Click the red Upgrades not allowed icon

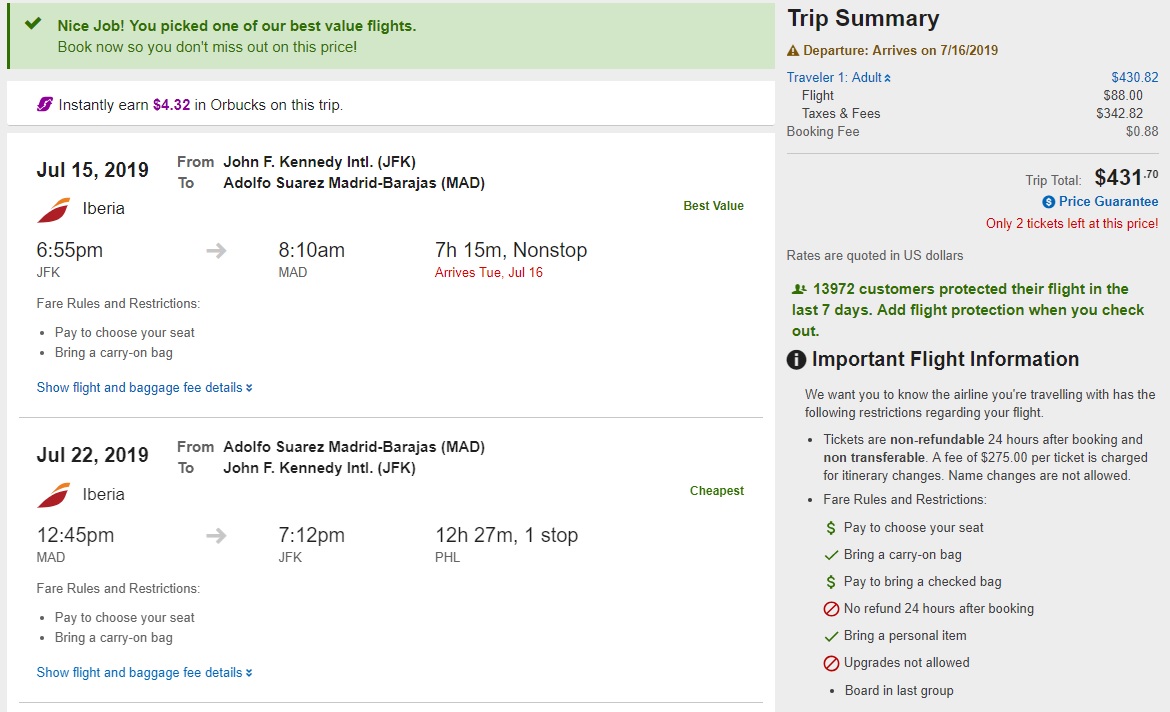click(x=831, y=663)
